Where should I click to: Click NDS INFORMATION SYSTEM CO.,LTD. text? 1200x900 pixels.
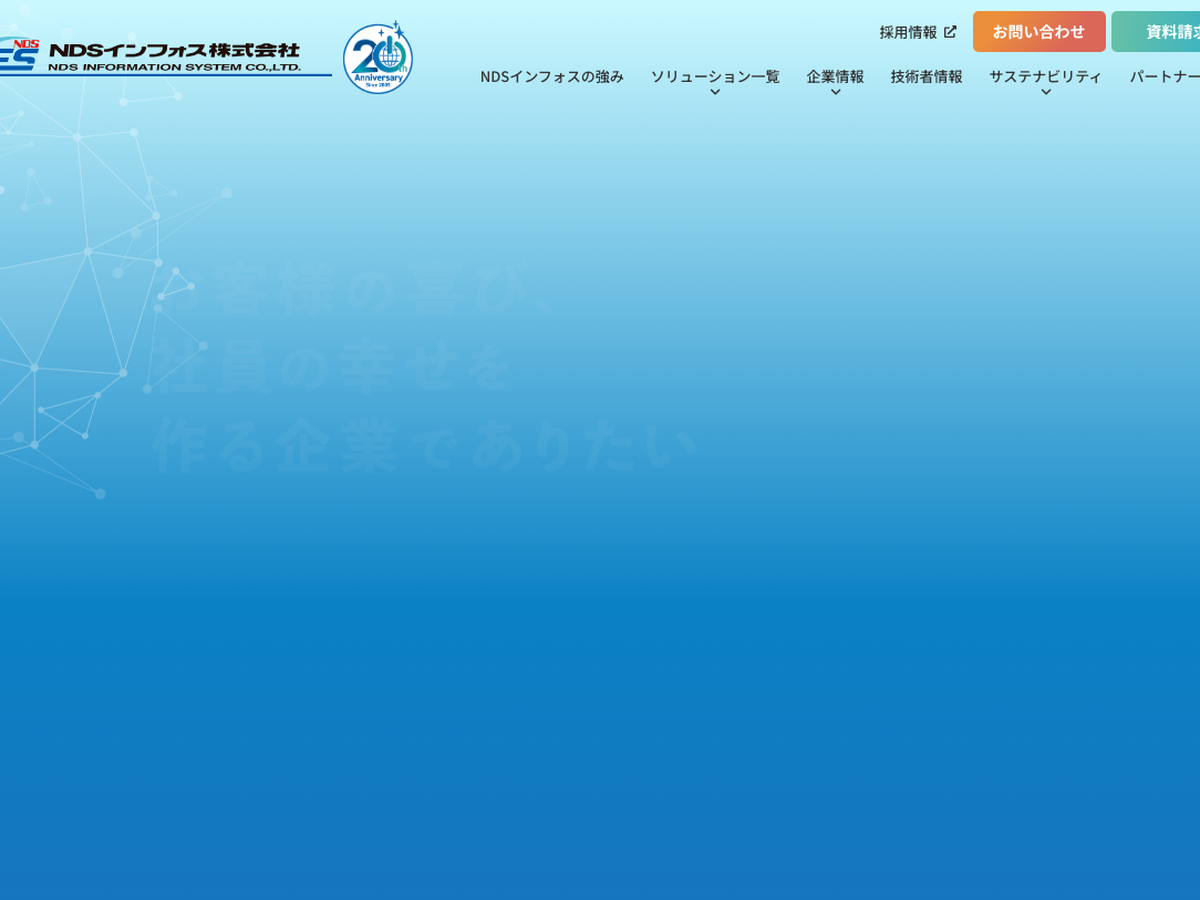coord(174,67)
